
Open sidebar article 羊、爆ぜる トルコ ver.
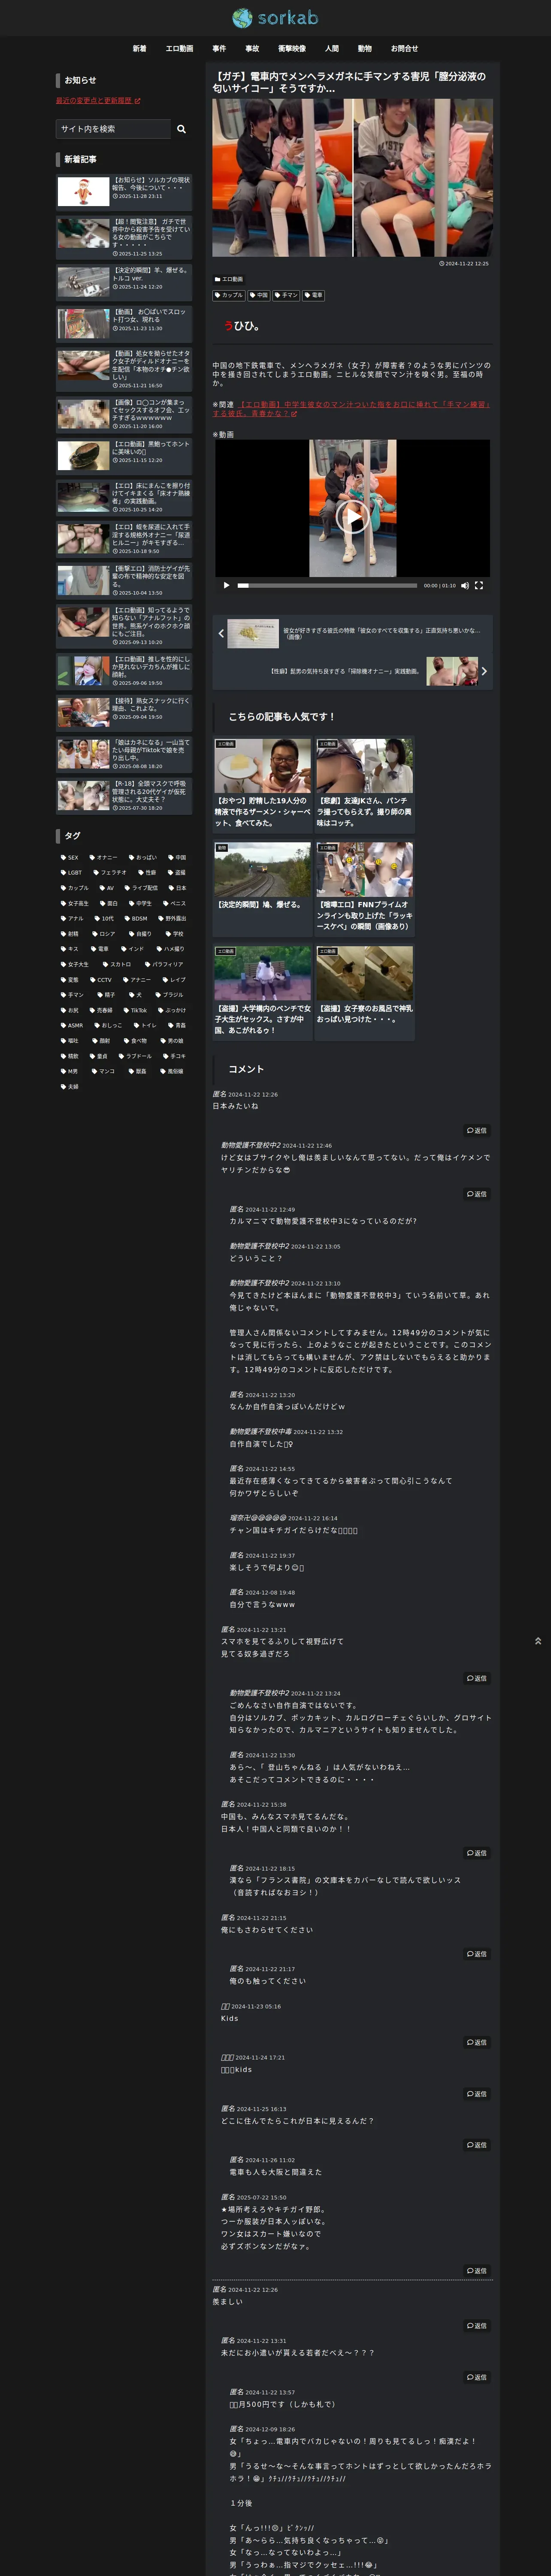[x=124, y=282]
